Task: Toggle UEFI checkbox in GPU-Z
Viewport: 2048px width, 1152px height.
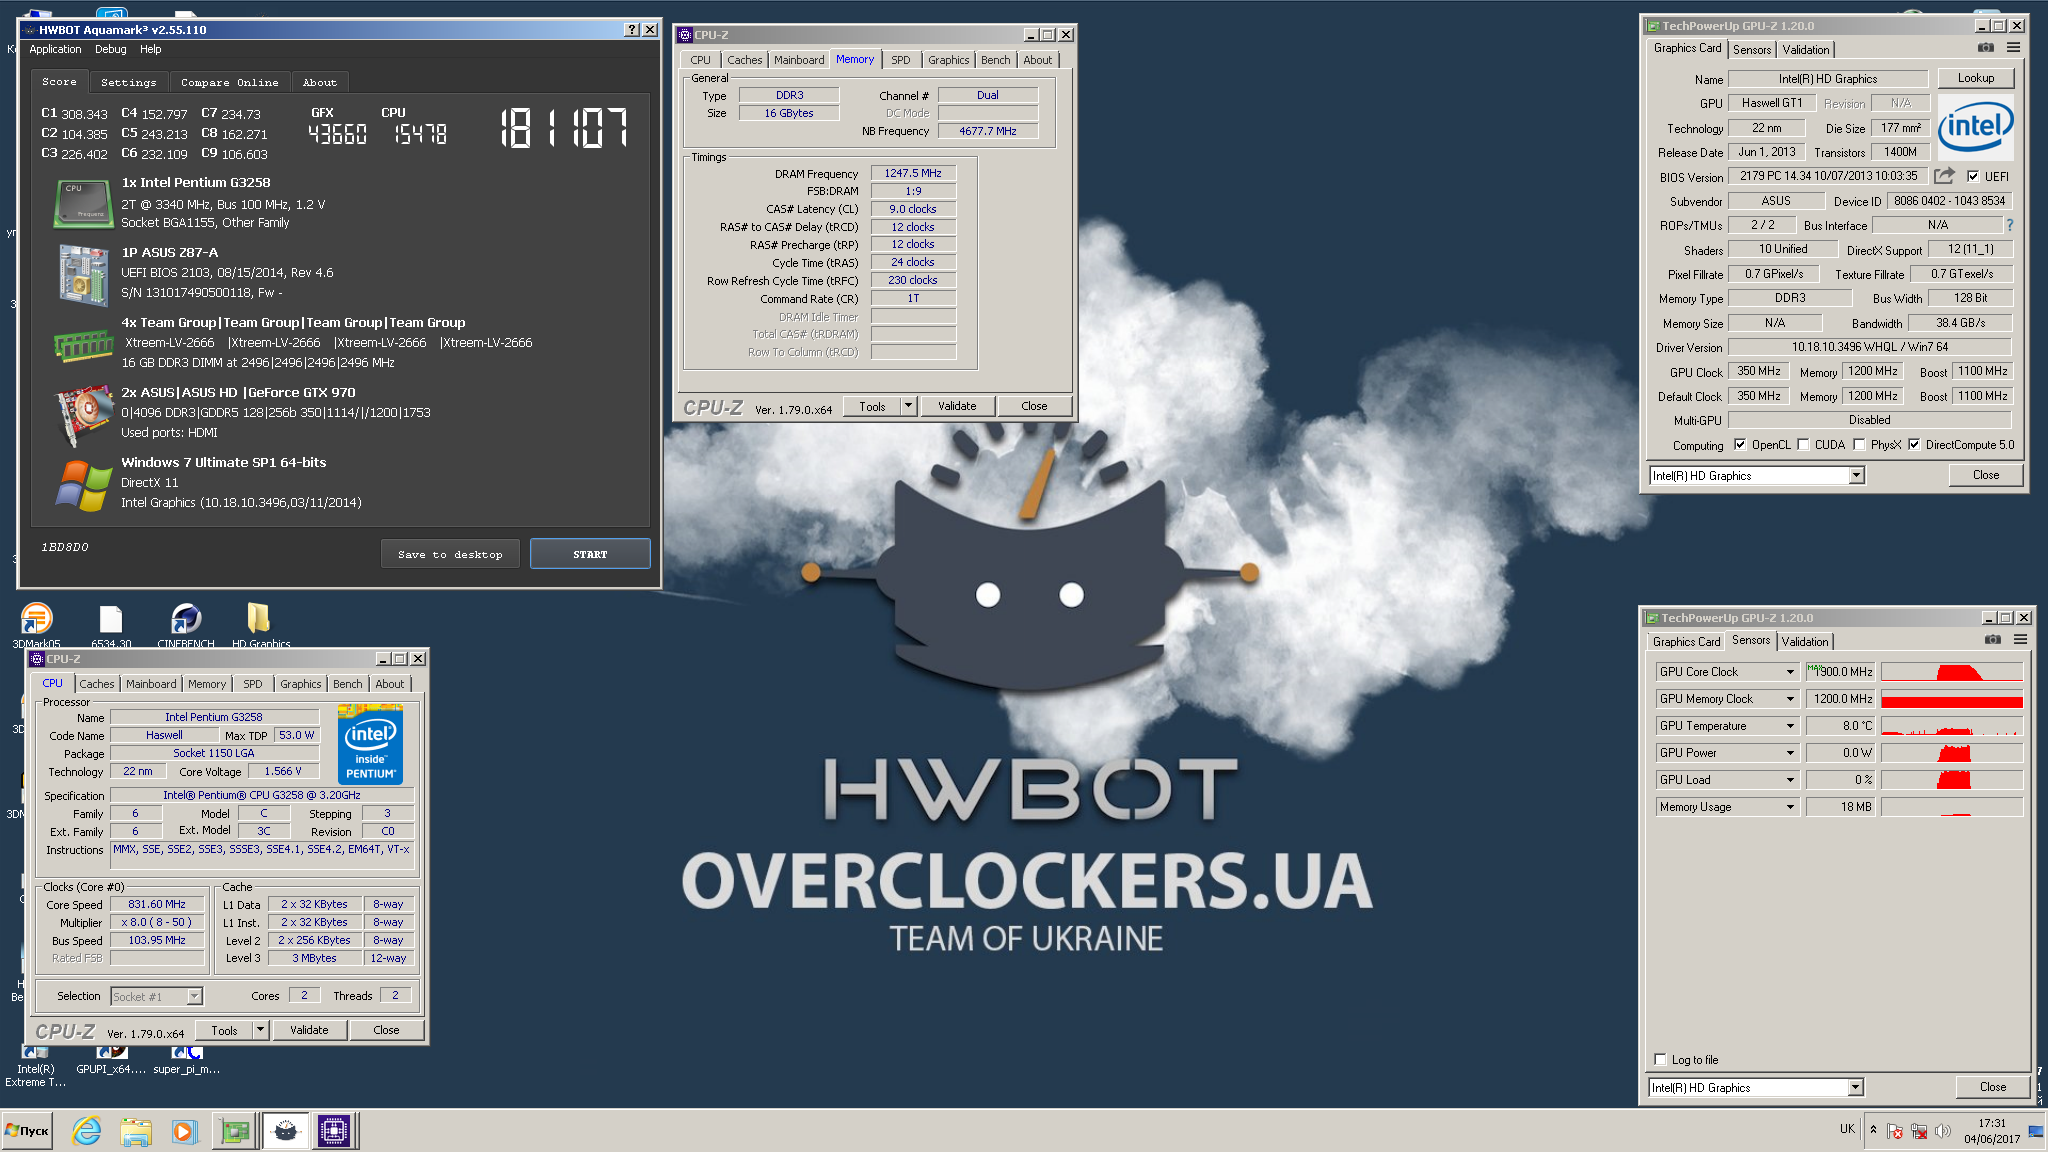Action: click(x=1973, y=176)
